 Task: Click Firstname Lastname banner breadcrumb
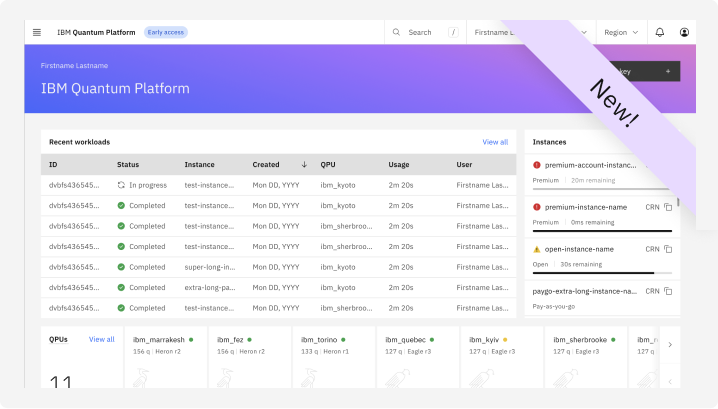(74, 65)
